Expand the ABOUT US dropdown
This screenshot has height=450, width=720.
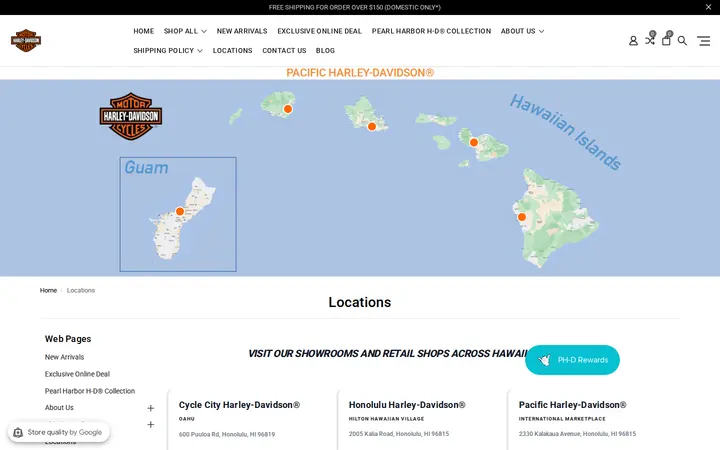tap(523, 31)
